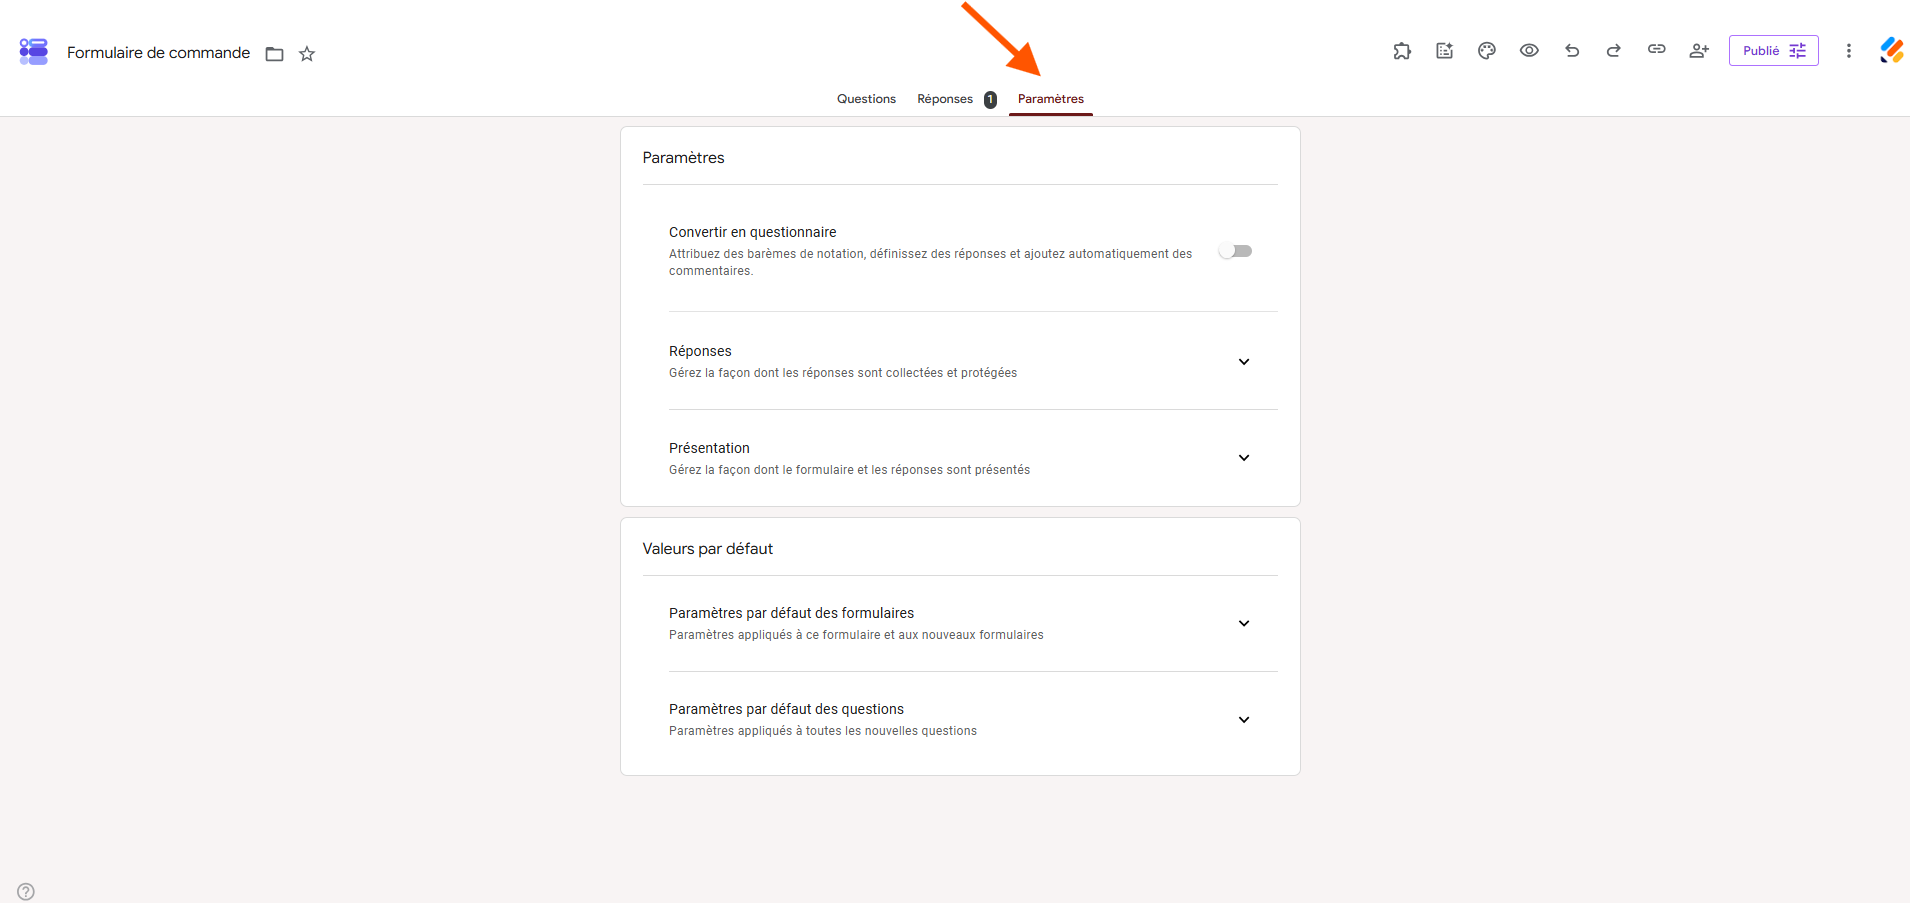
Task: Click the Réponses section heading in settings
Action: [x=700, y=351]
